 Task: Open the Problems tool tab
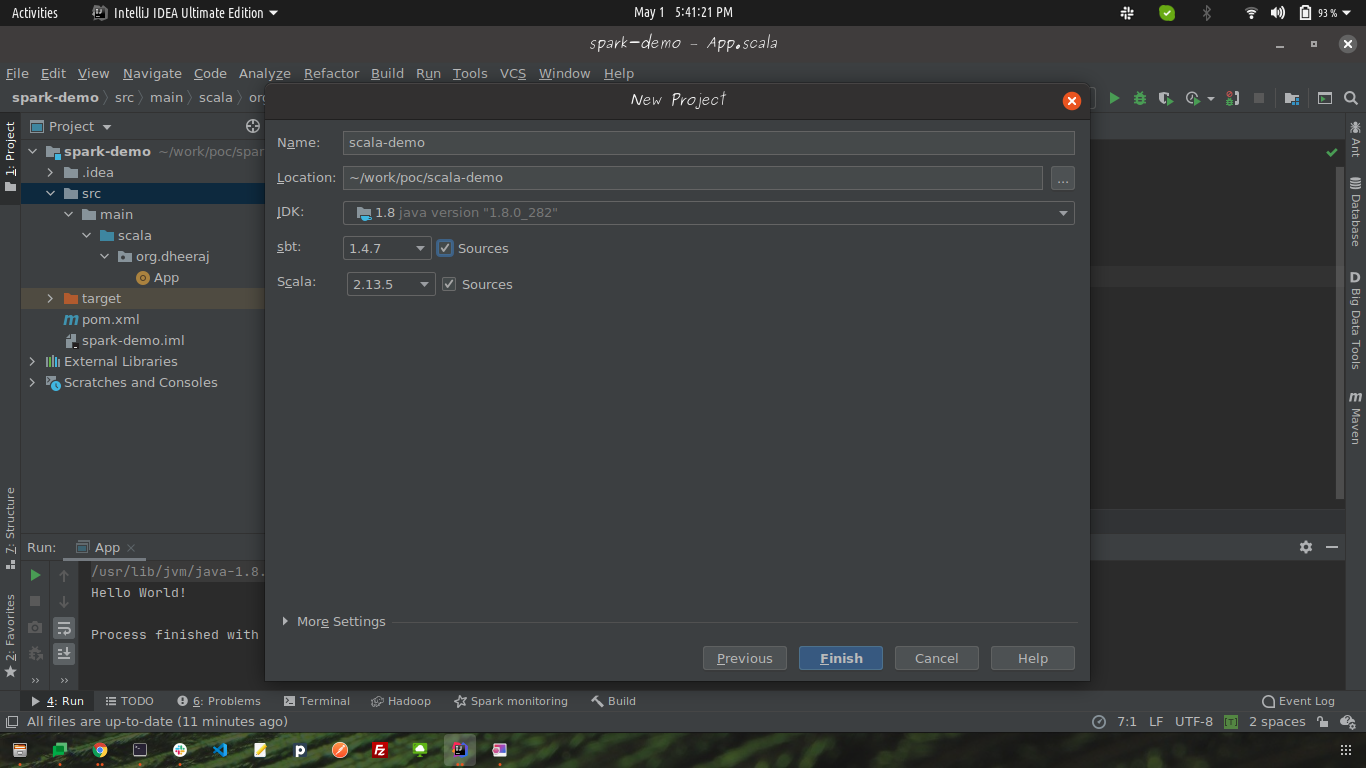pos(219,701)
